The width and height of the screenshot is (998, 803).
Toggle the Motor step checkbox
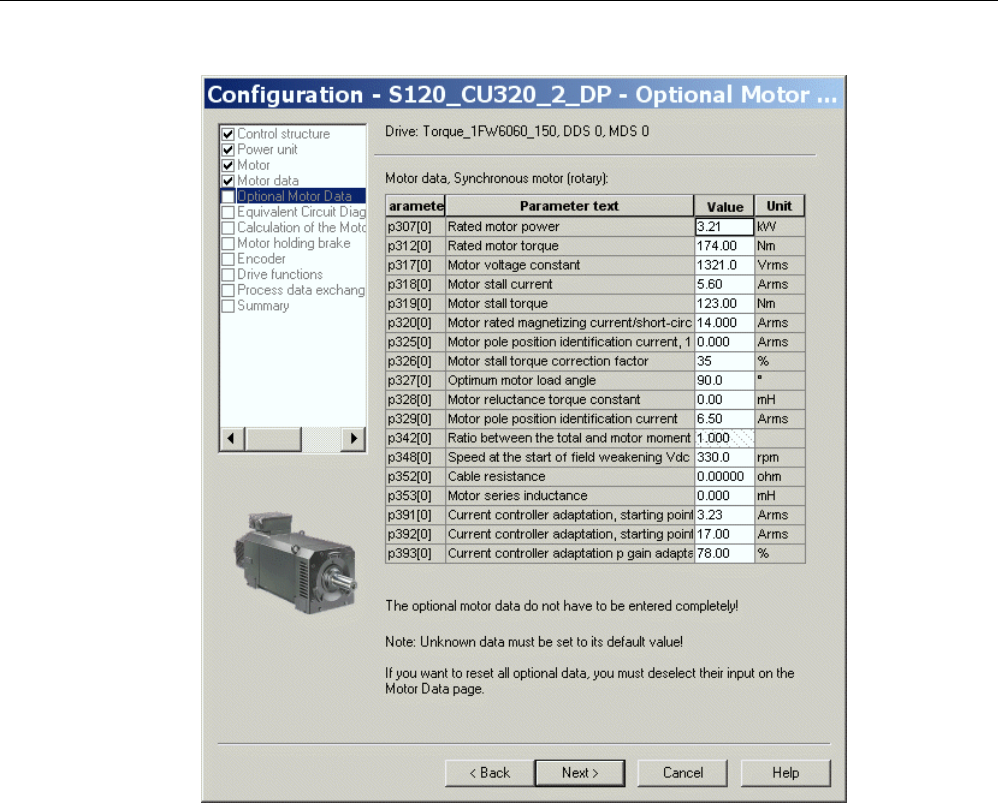(228, 165)
